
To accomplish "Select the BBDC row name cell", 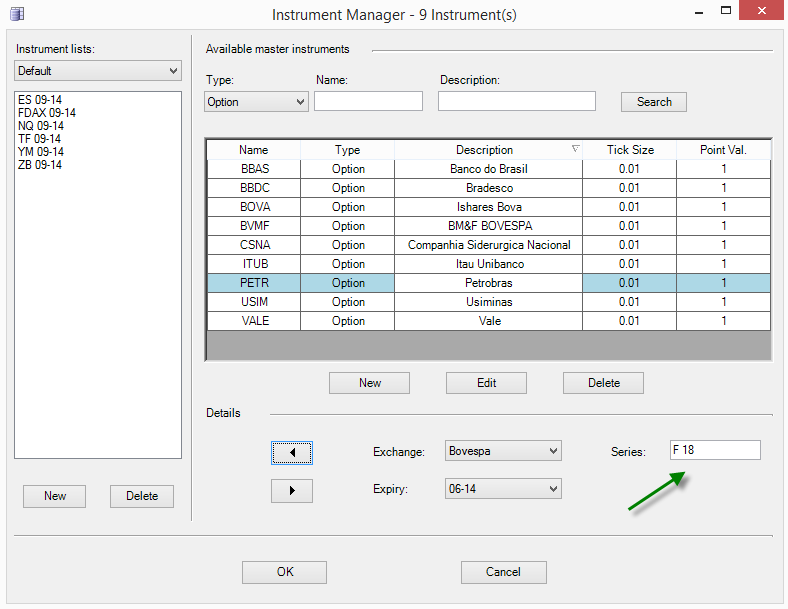I will (254, 188).
